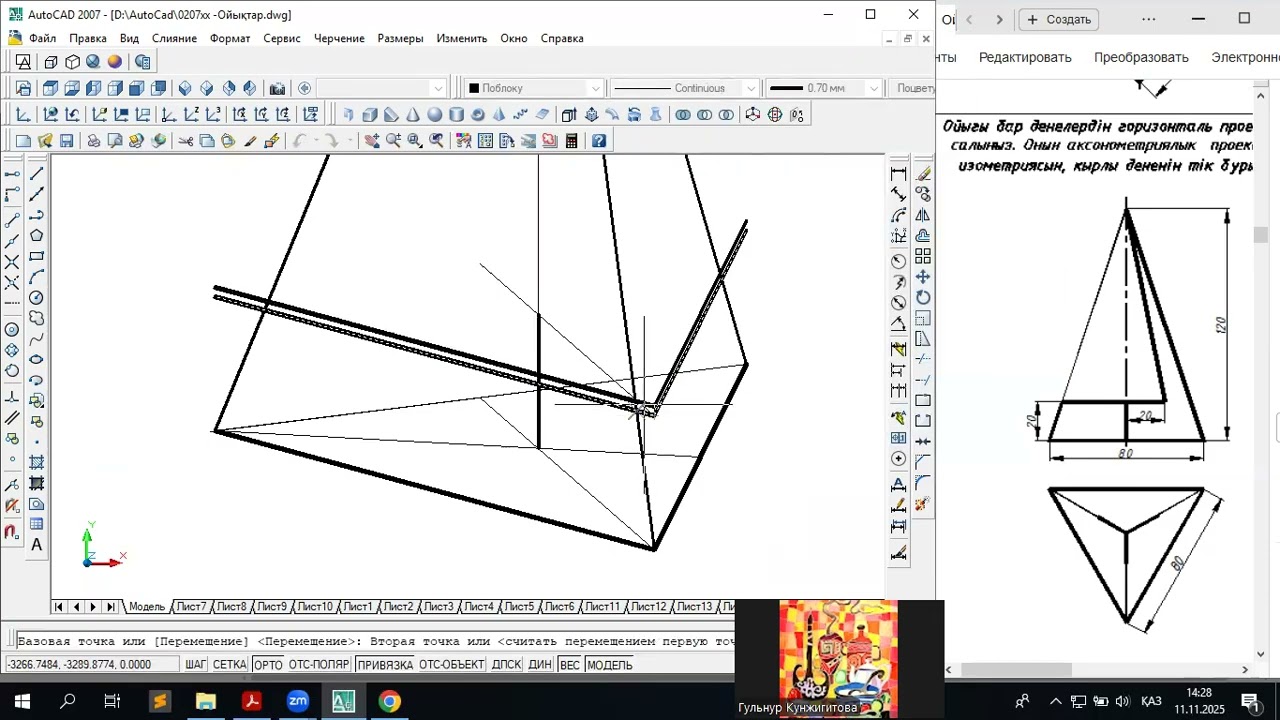
Task: Open Zoom app from the taskbar
Action: pyautogui.click(x=297, y=701)
